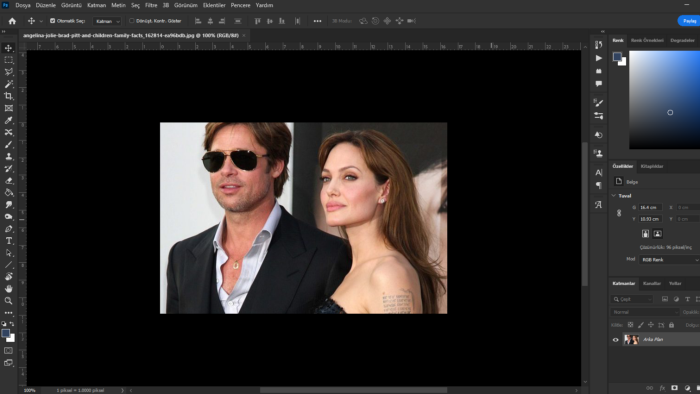700x394 pixels.
Task: Select the Spot Healing tool
Action: click(x=8, y=132)
